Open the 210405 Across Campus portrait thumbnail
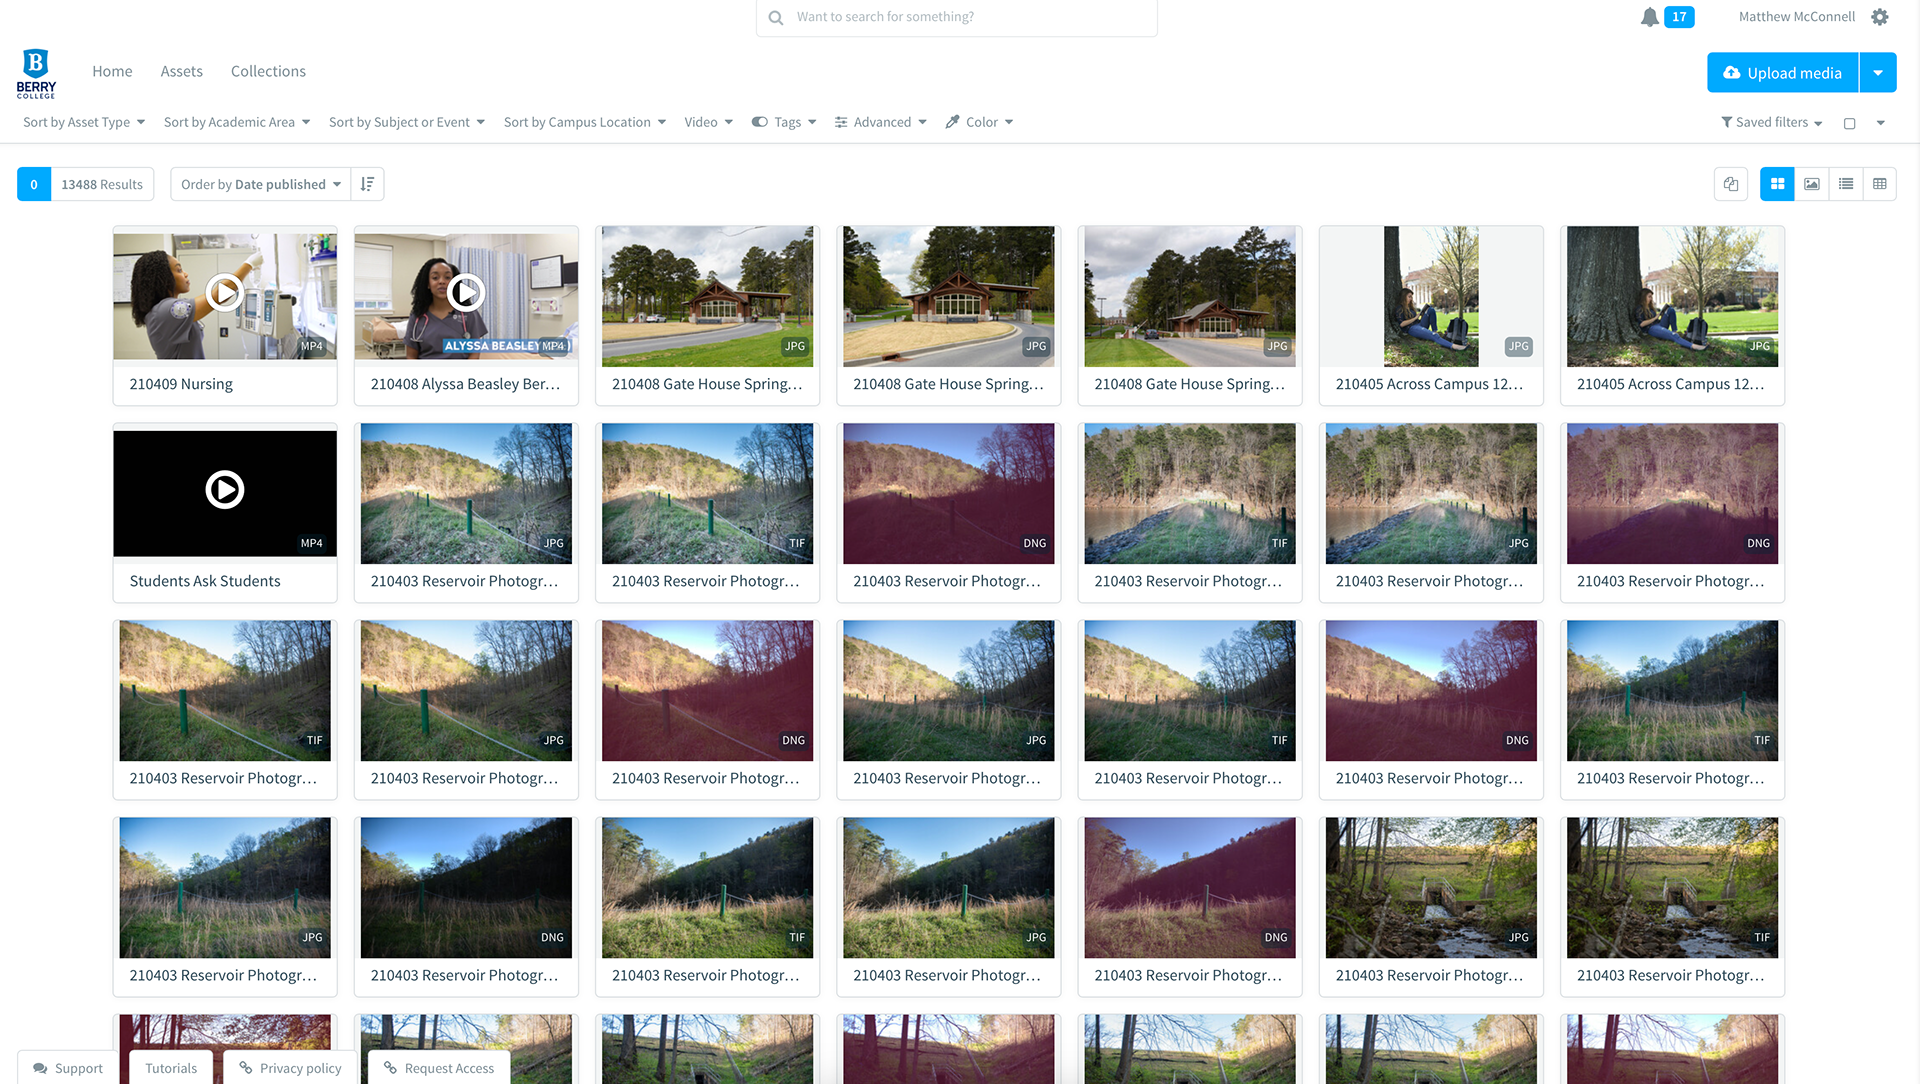The width and height of the screenshot is (1920, 1084). [1431, 297]
